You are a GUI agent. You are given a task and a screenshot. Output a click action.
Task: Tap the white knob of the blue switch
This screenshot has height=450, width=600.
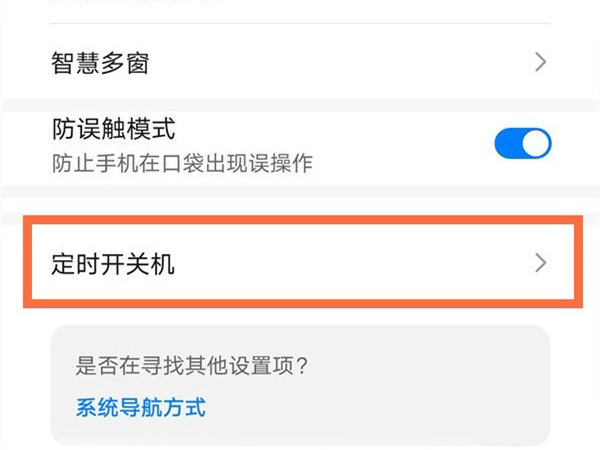click(536, 145)
